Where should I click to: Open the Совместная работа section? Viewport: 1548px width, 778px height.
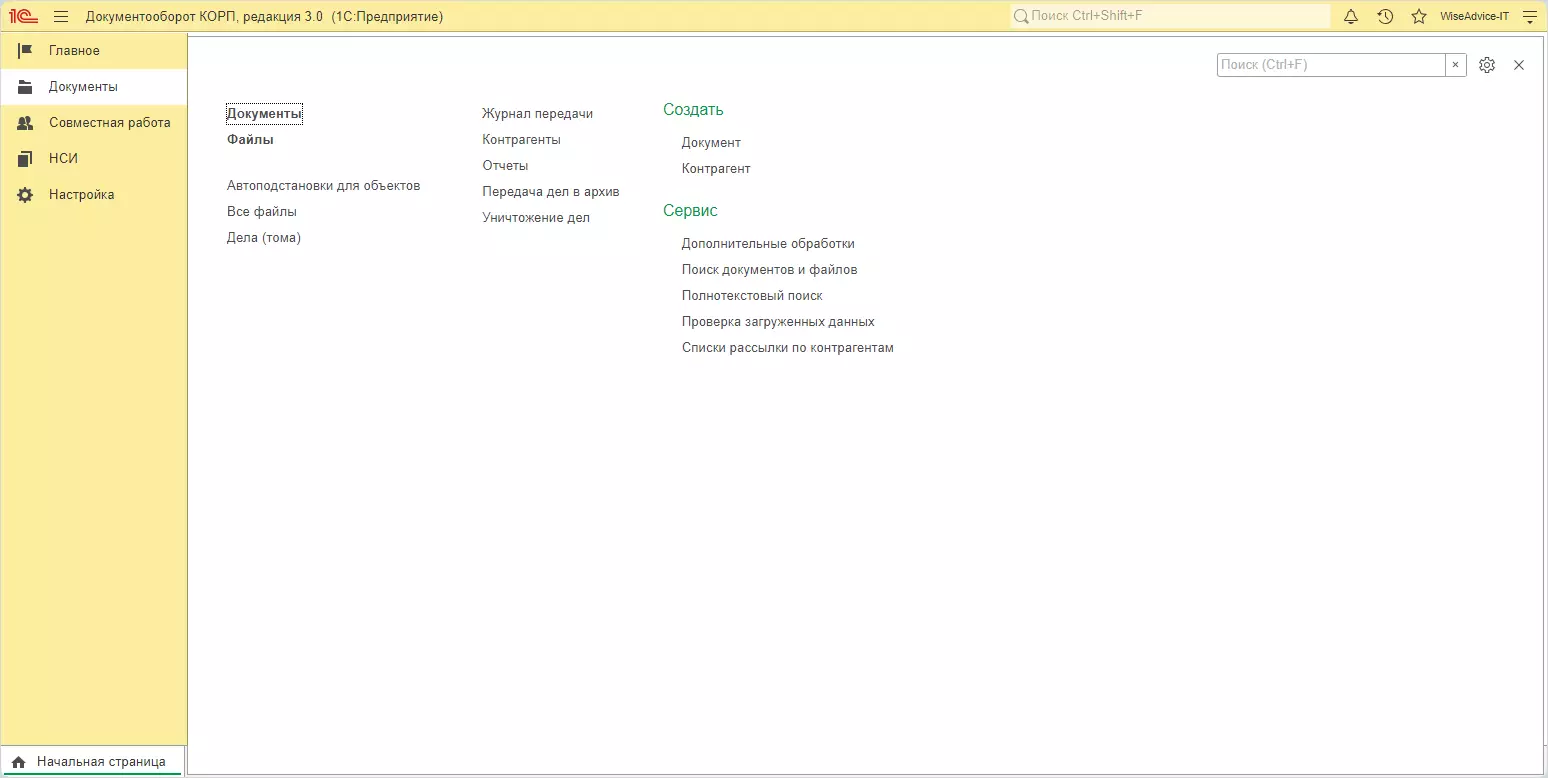coord(93,123)
